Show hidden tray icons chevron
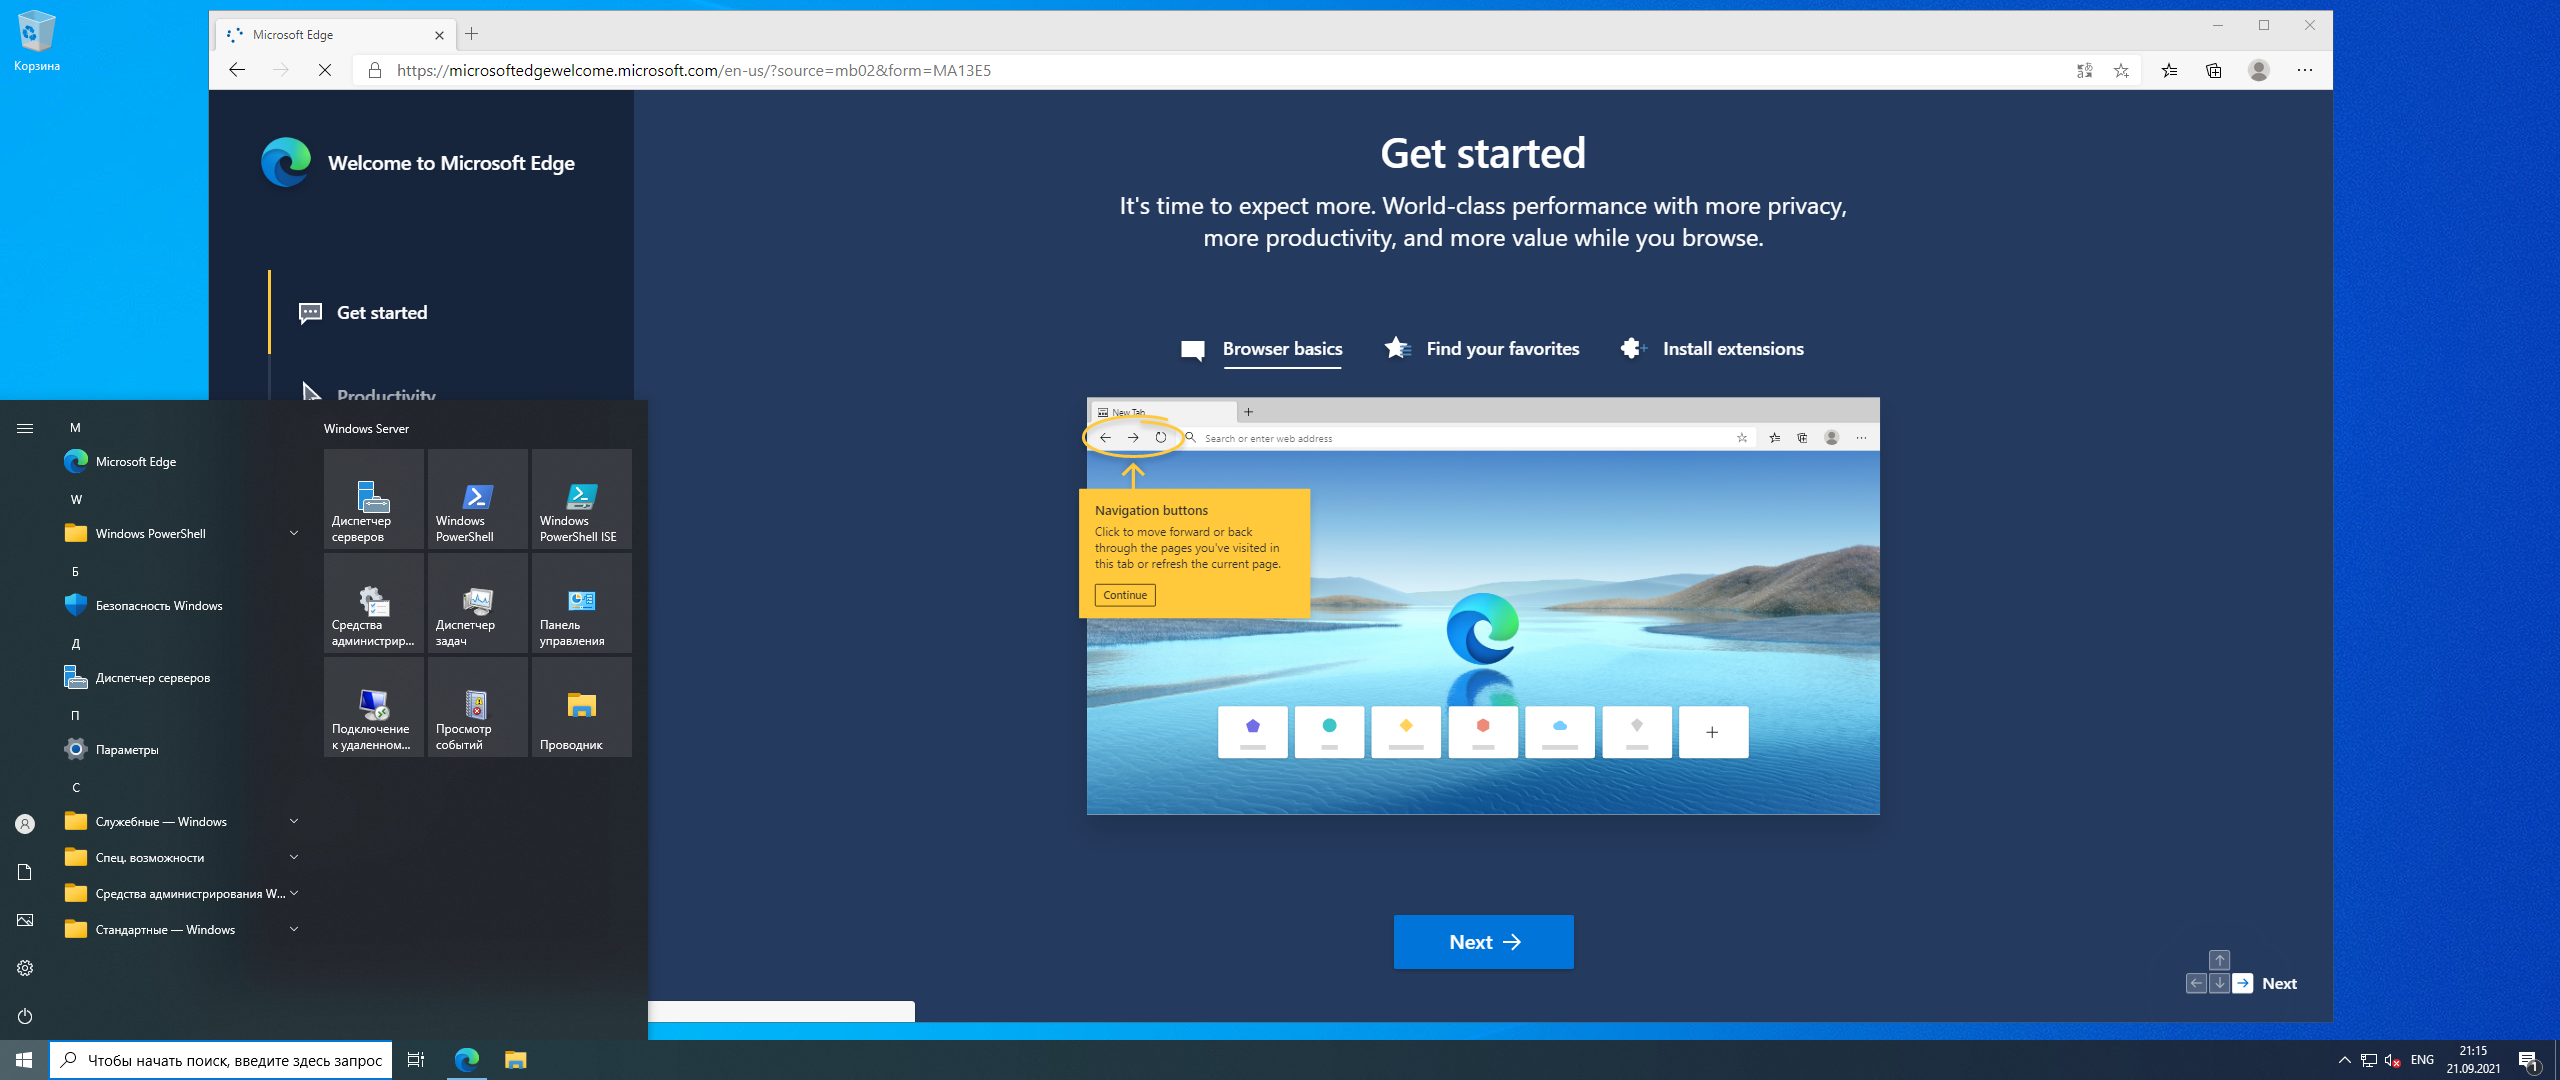The width and height of the screenshot is (2560, 1080). click(x=2345, y=1060)
